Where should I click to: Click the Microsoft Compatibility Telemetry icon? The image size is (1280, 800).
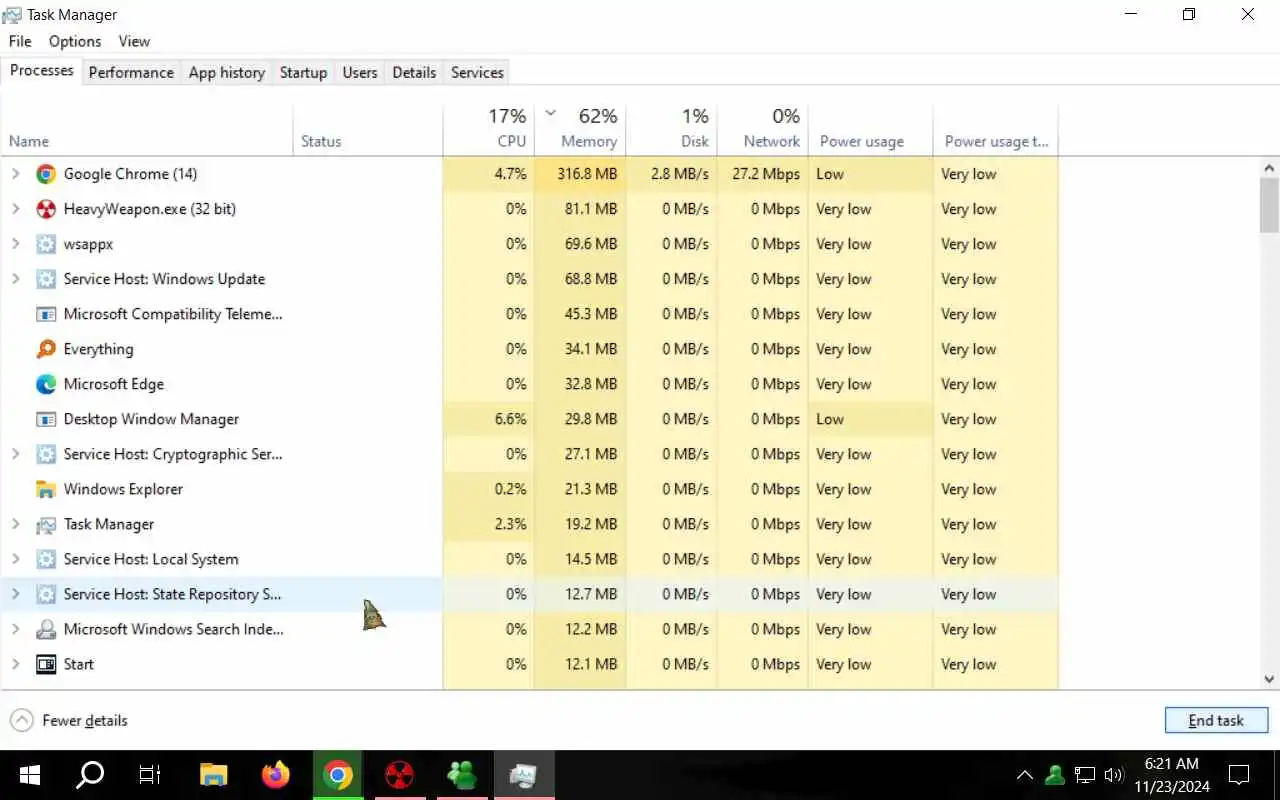pos(46,314)
